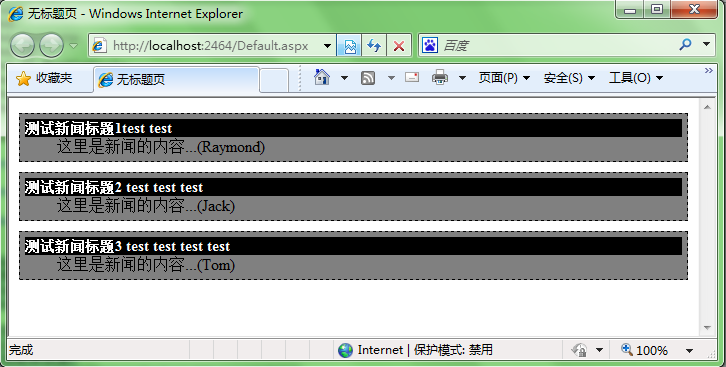726x367 pixels.
Task: Open a new blank tab
Action: pyautogui.click(x=274, y=80)
